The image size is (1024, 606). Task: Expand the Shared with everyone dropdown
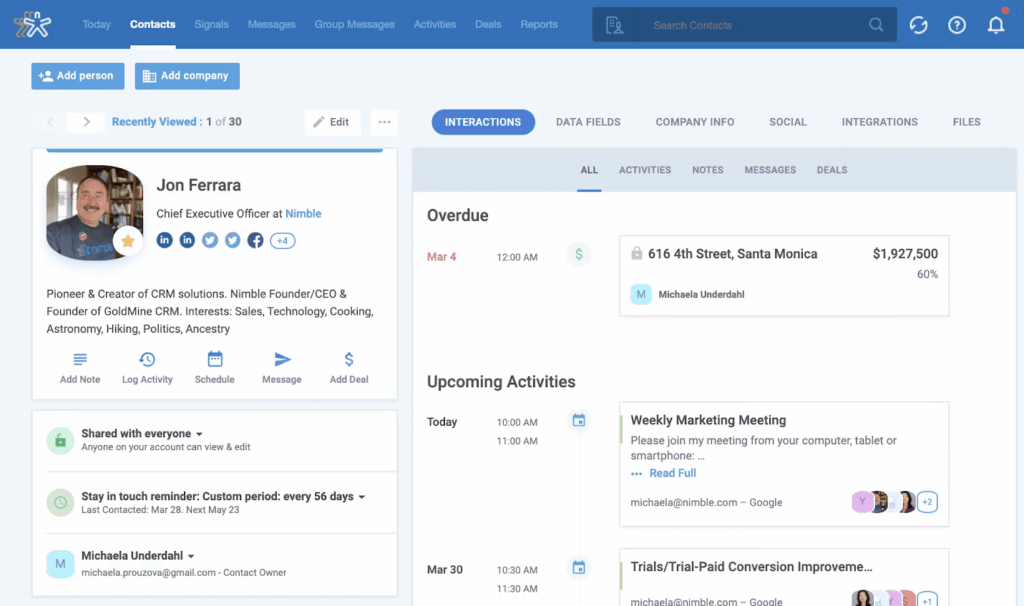(199, 434)
